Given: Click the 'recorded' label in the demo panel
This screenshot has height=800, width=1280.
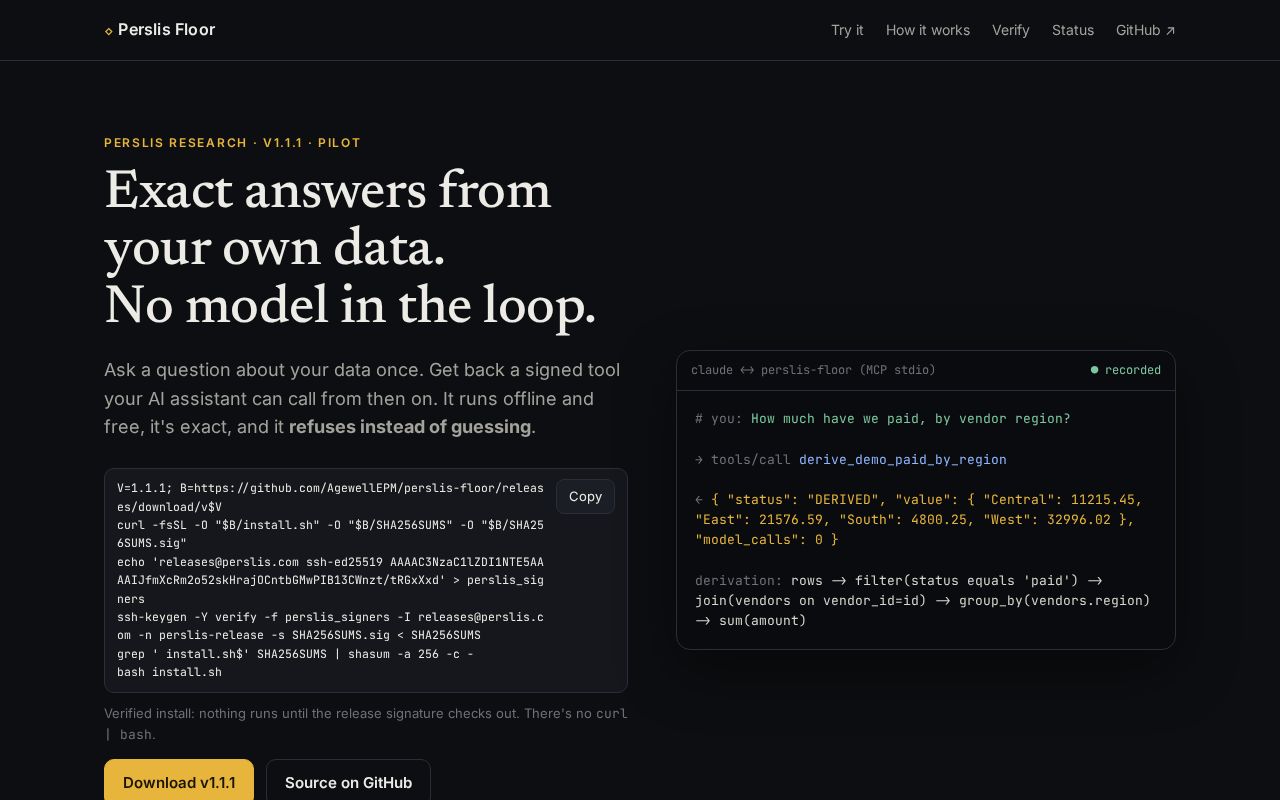Looking at the screenshot, I should click(1133, 370).
